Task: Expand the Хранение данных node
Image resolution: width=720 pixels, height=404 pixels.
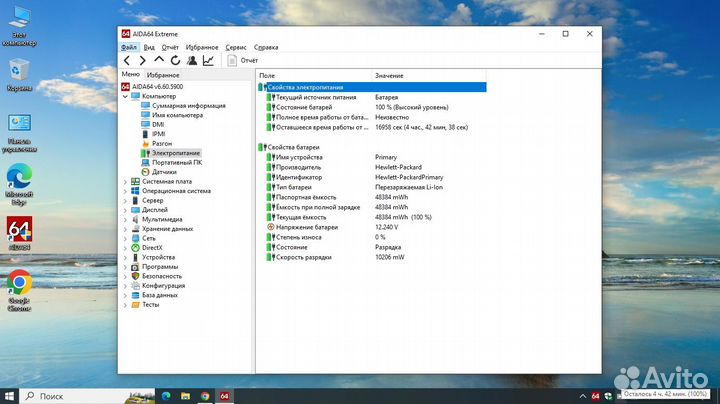Action: (x=125, y=229)
